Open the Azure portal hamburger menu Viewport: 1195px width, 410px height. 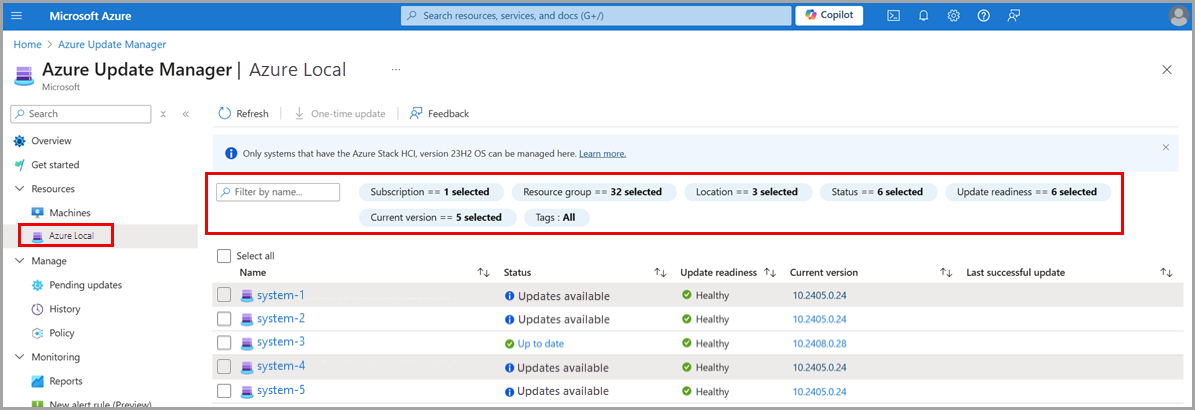tap(17, 16)
